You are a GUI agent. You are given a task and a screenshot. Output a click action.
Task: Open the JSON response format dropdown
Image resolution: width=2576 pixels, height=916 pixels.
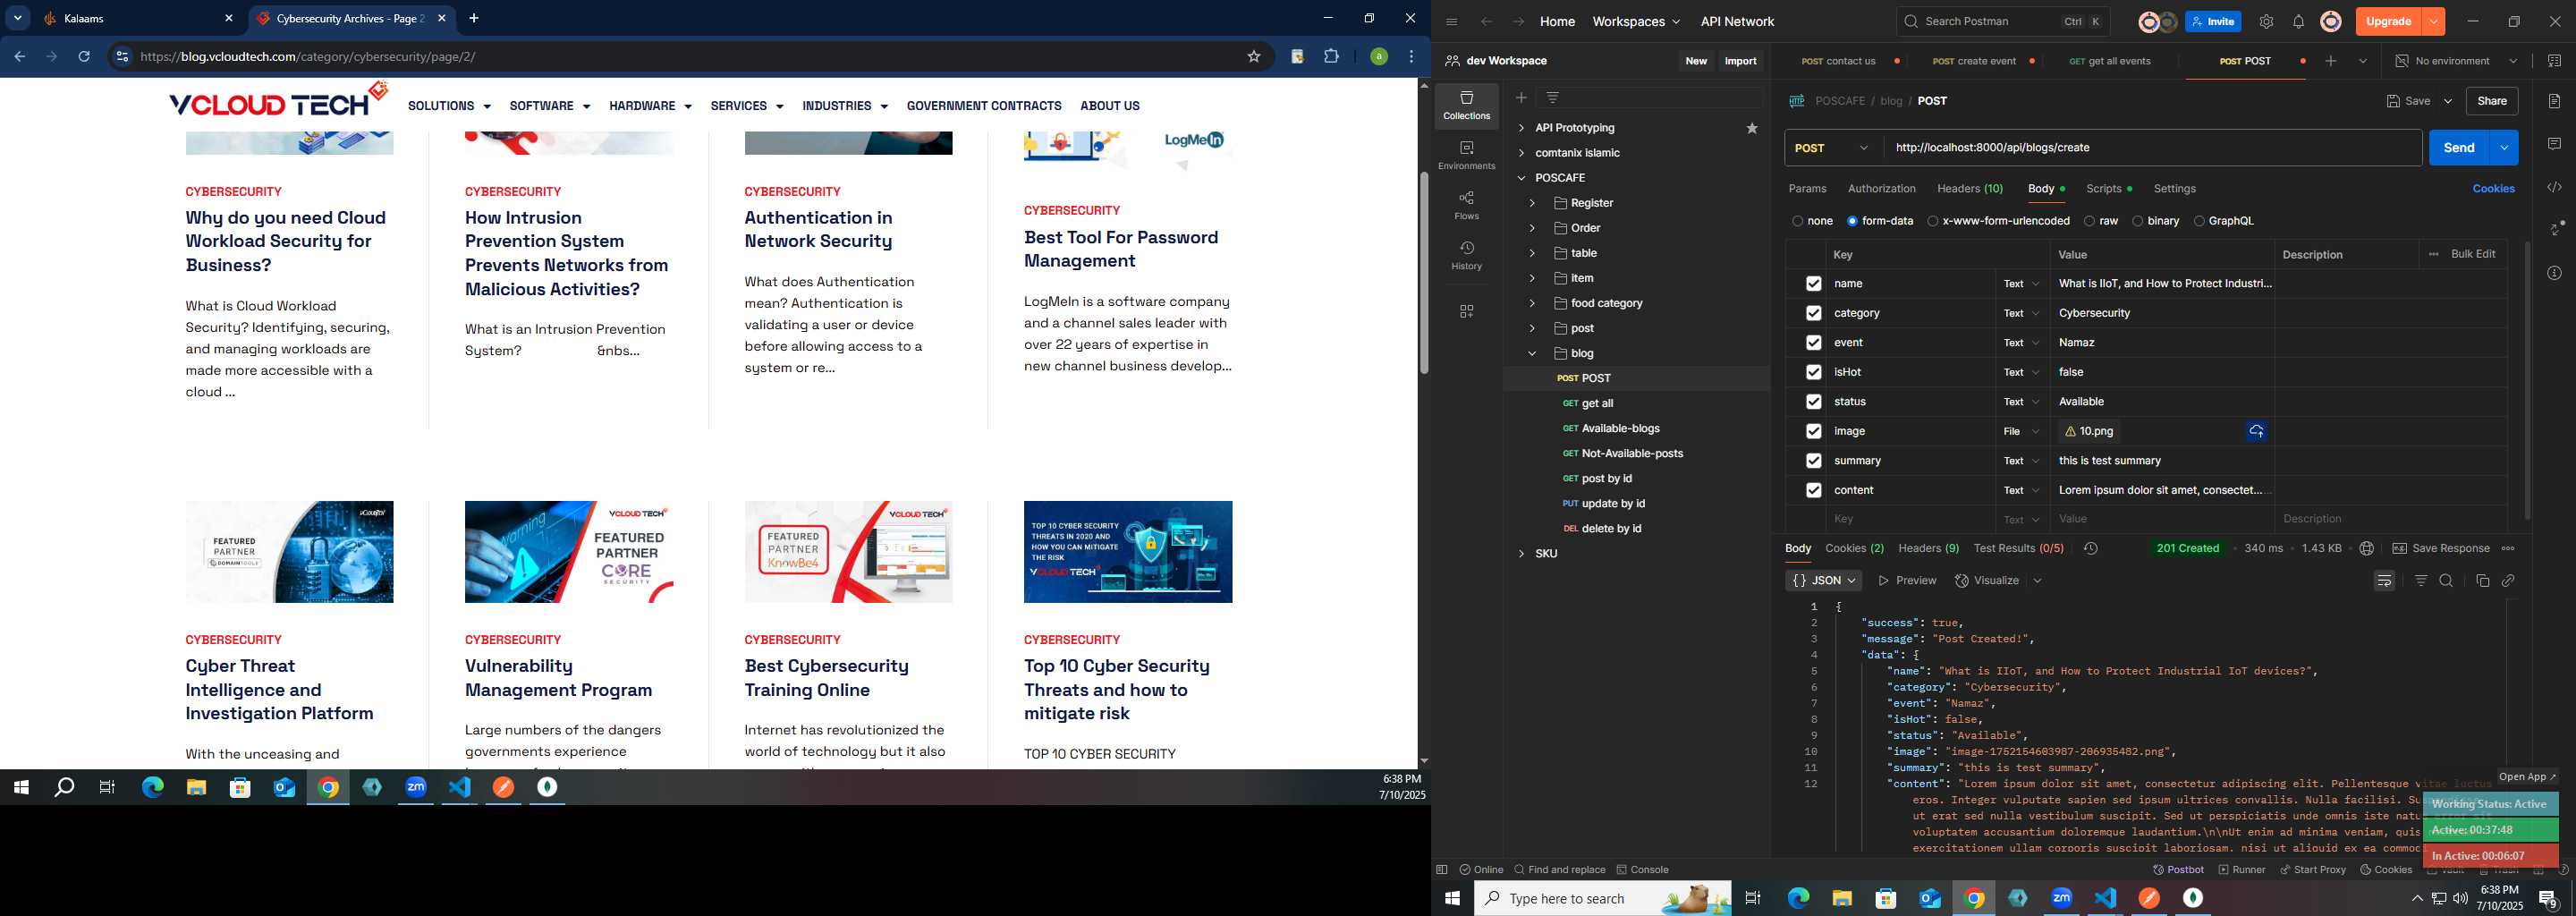(x=1823, y=580)
